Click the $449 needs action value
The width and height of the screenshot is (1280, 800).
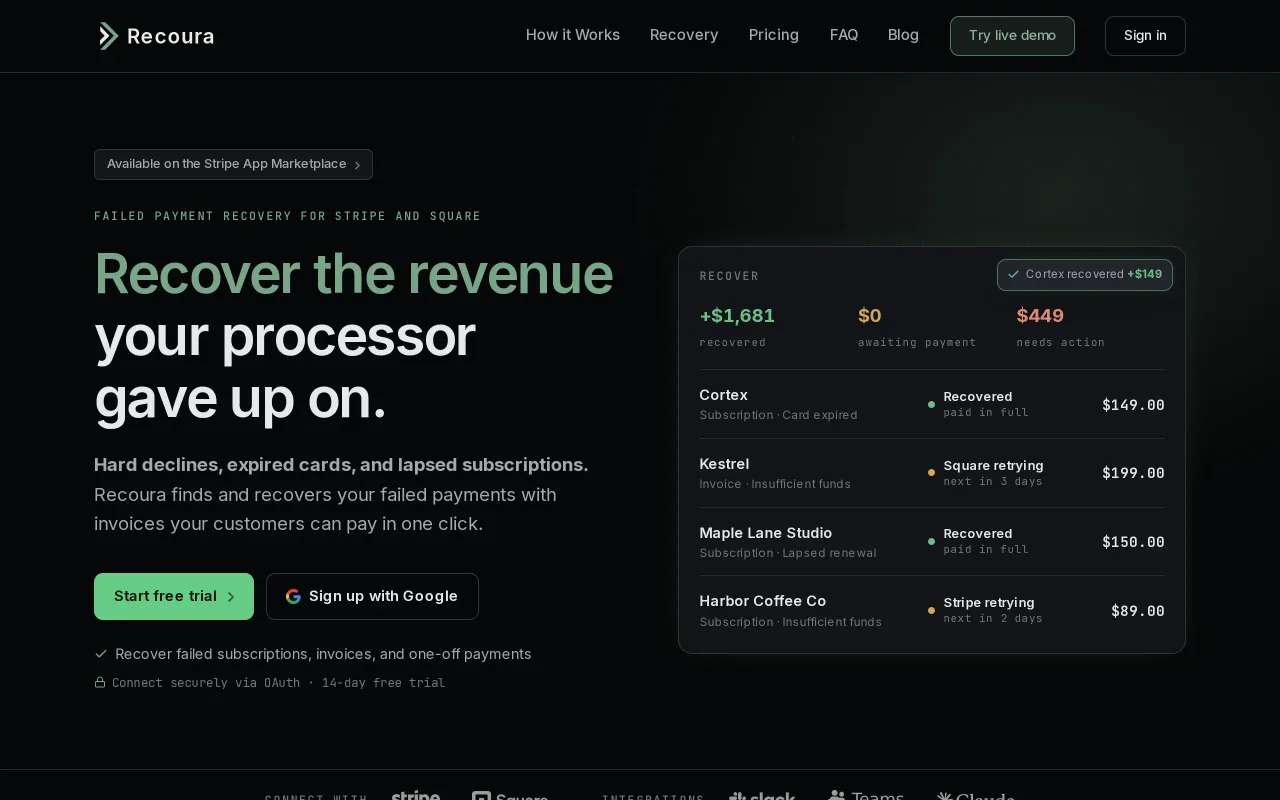(1040, 316)
